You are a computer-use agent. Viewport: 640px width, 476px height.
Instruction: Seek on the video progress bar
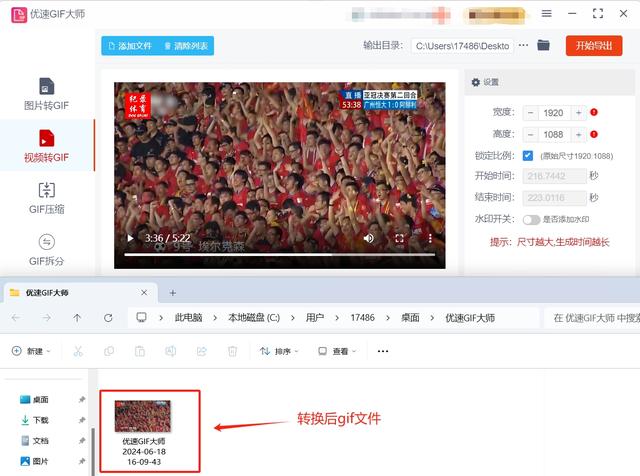[280, 254]
